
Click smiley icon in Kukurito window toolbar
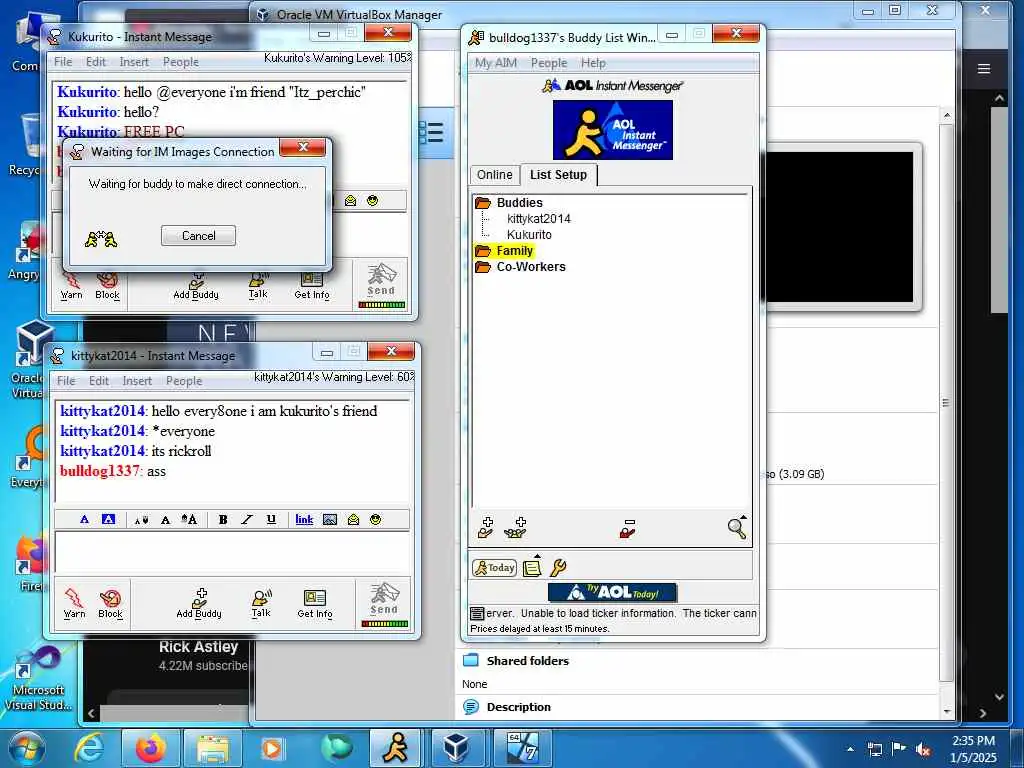(x=372, y=200)
